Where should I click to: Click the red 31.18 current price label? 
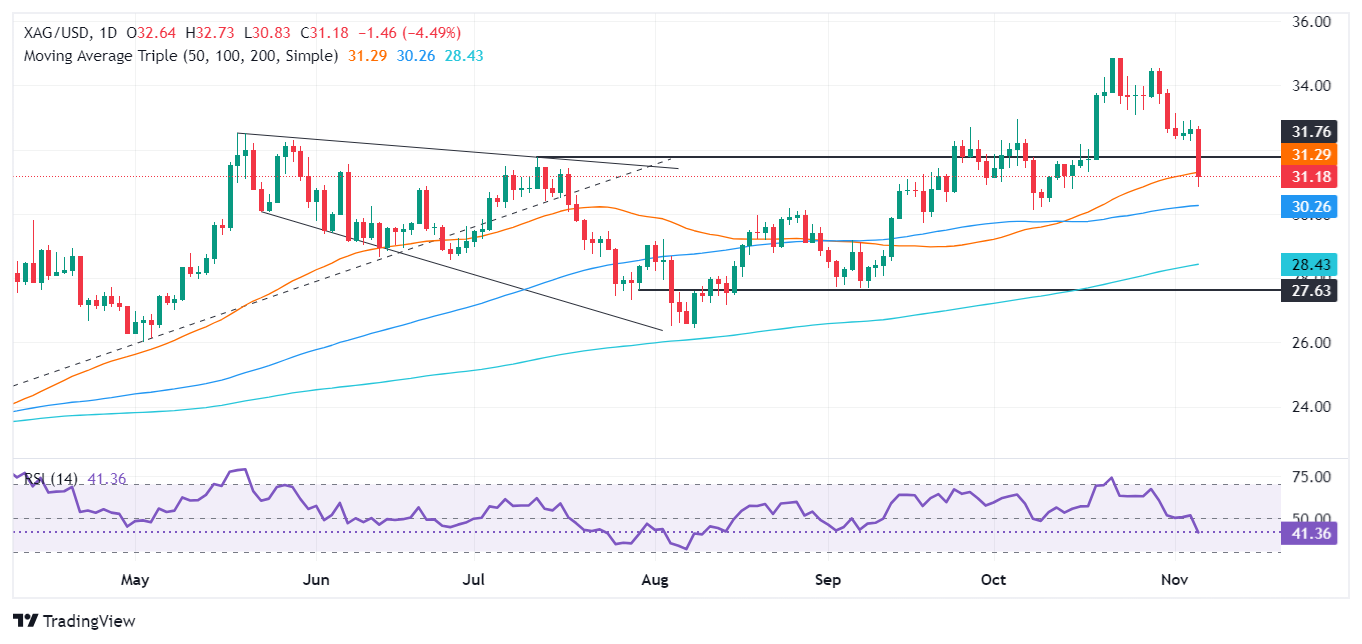click(1309, 177)
